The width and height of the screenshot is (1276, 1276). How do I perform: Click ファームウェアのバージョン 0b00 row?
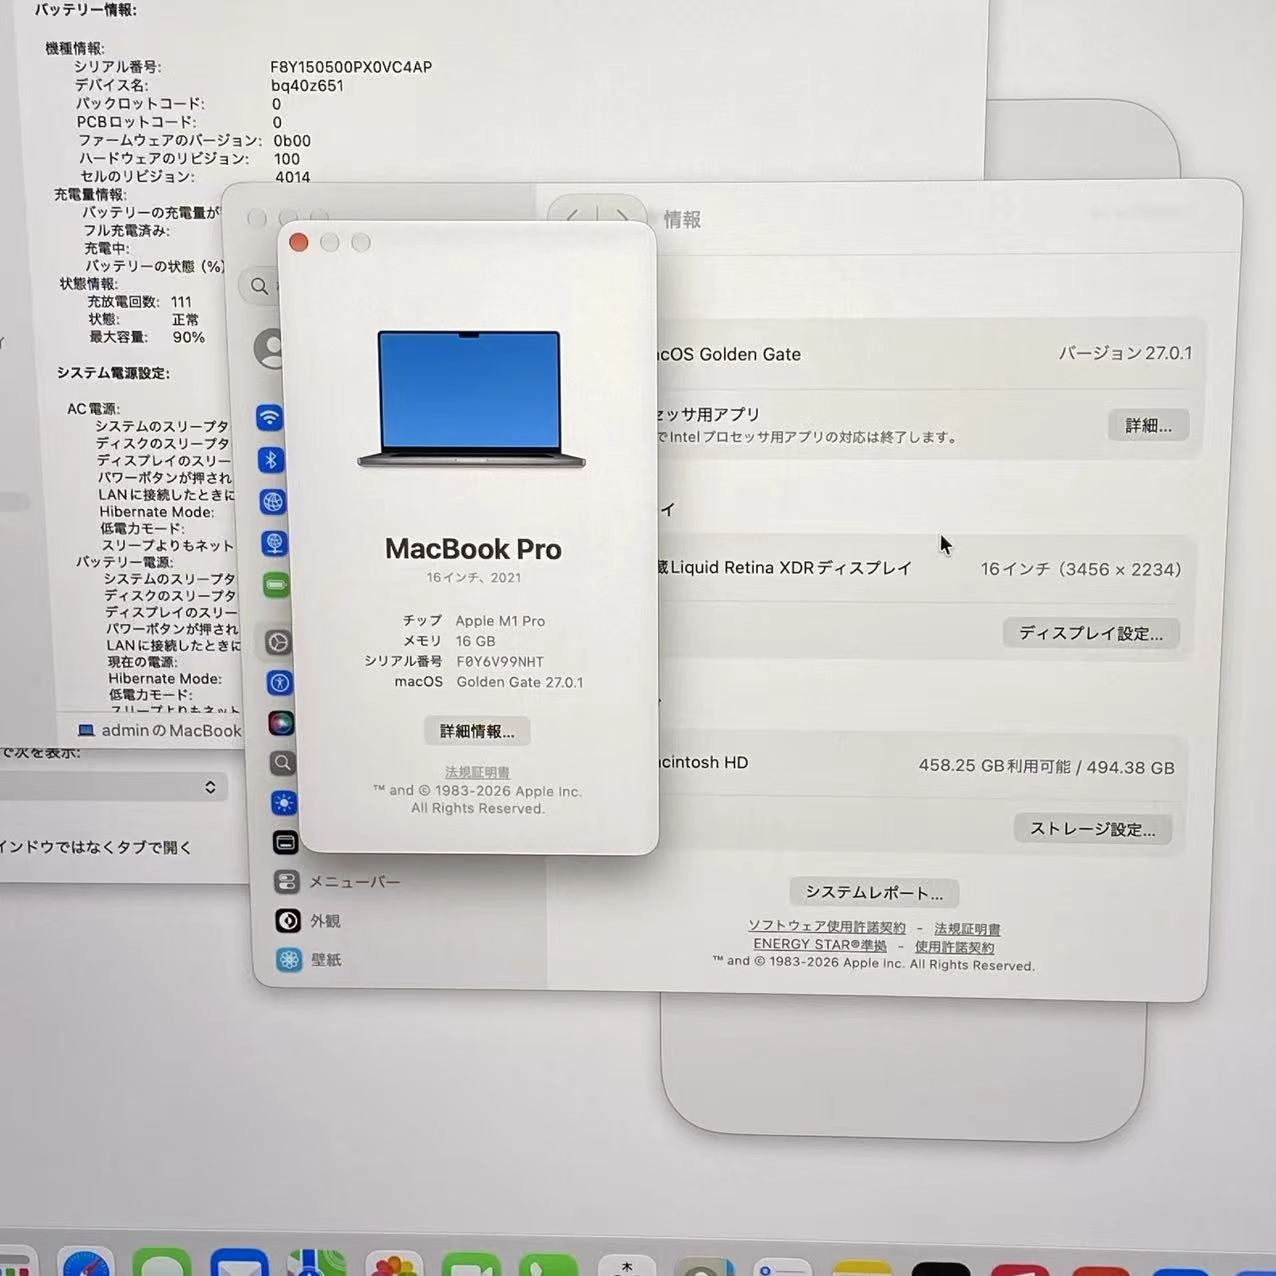(194, 141)
